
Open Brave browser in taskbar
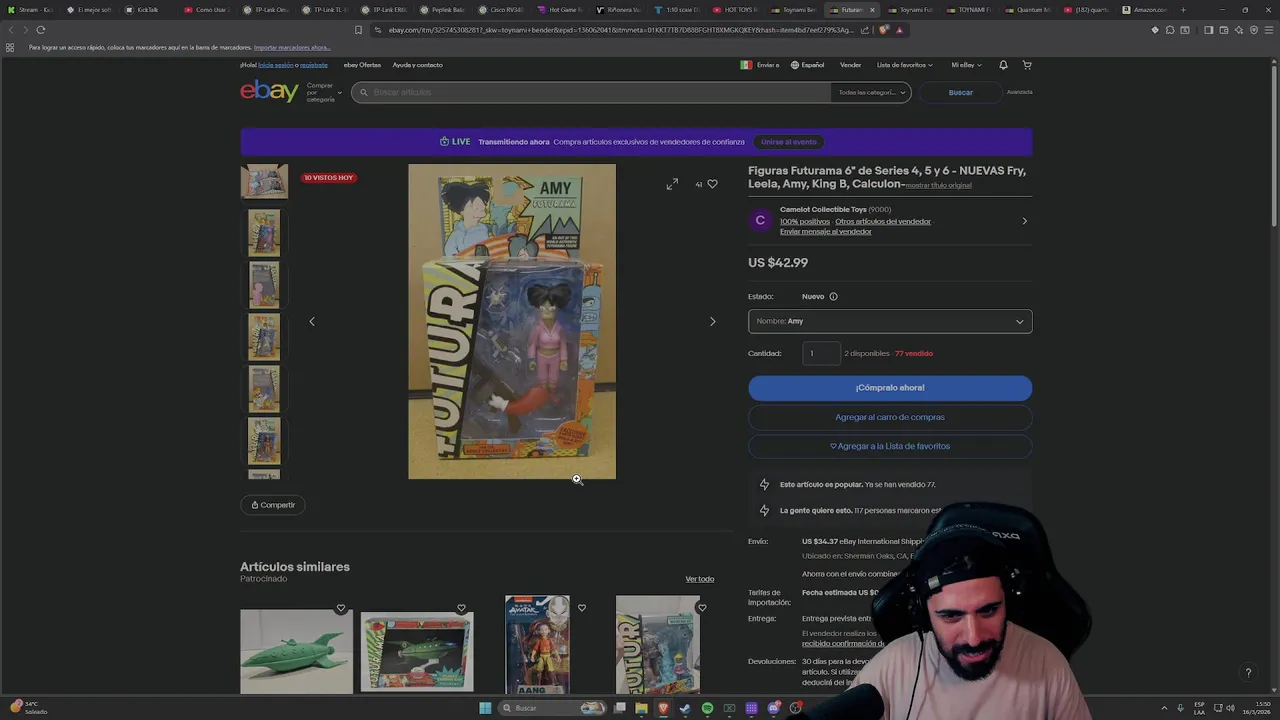tap(663, 708)
